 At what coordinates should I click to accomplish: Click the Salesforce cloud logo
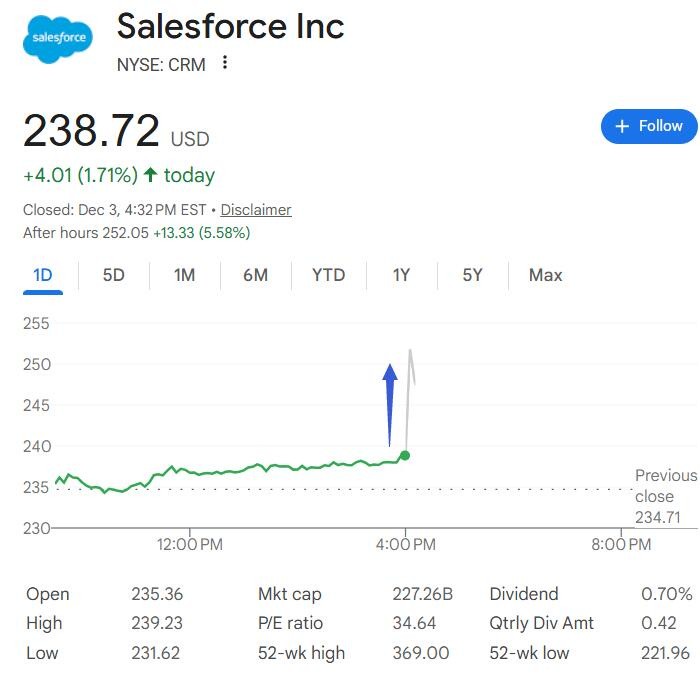[x=56, y=38]
